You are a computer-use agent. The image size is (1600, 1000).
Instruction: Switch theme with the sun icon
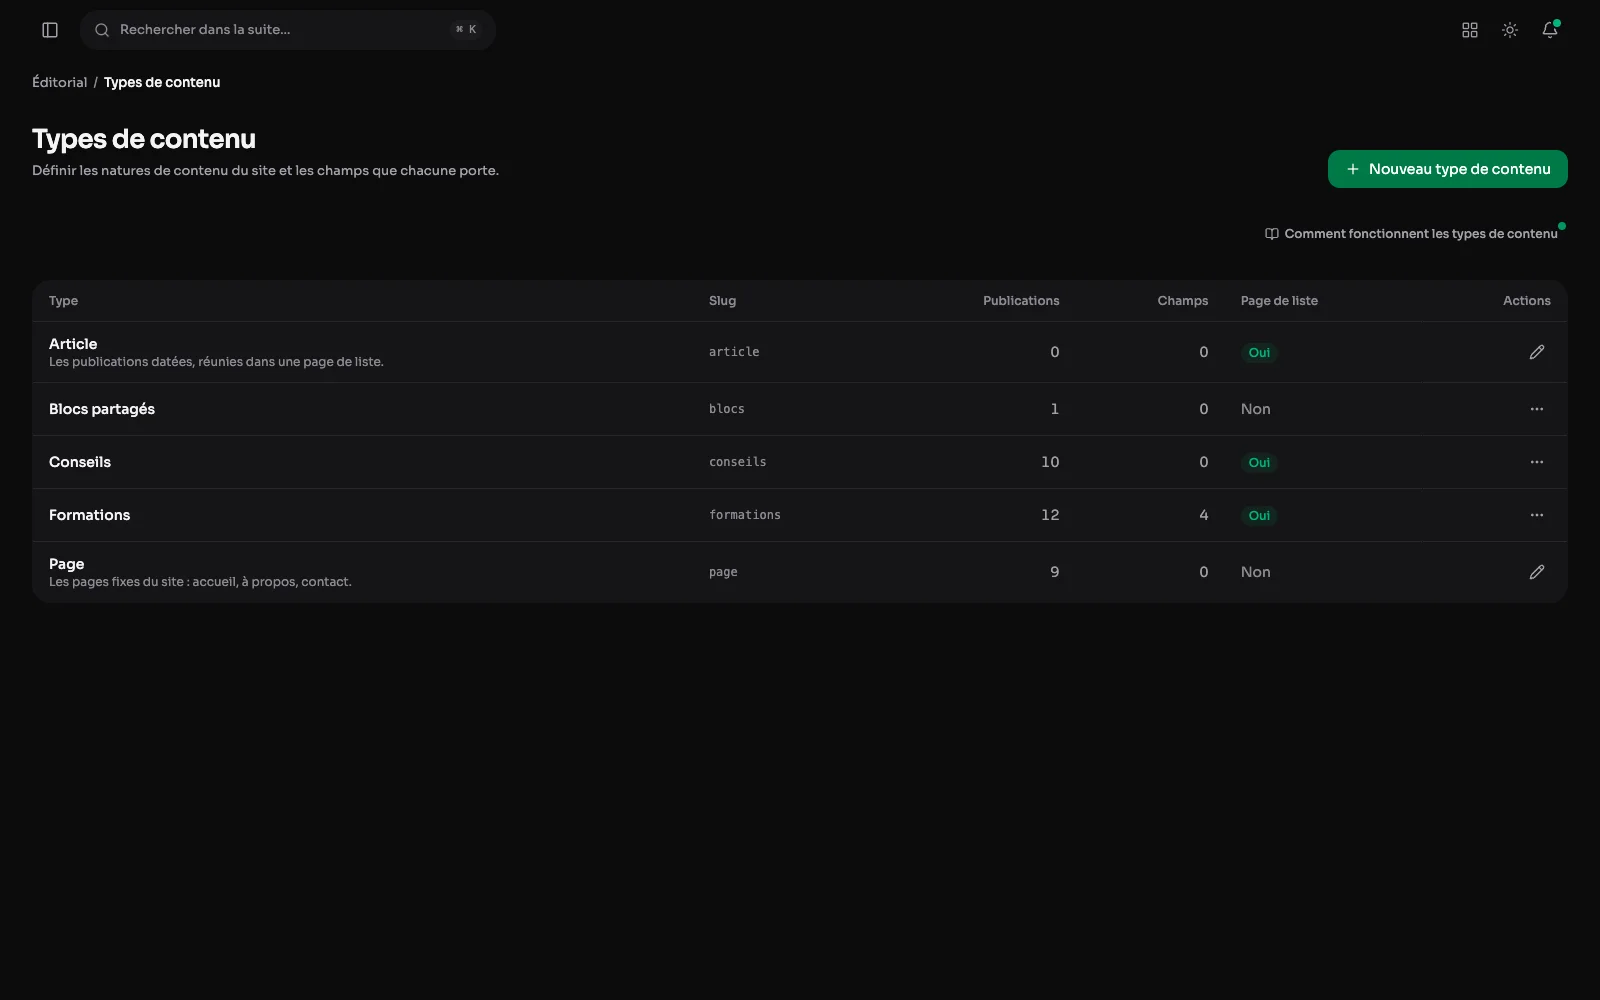click(1510, 30)
